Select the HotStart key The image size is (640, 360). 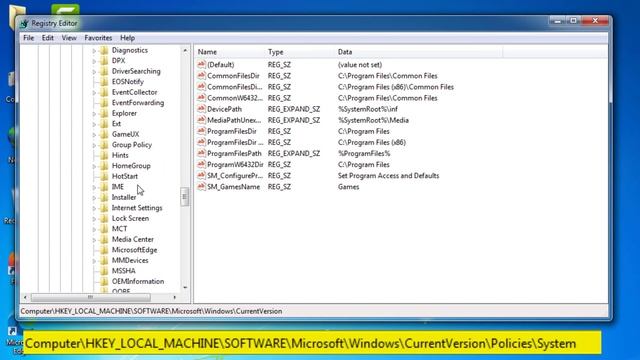pyautogui.click(x=125, y=176)
